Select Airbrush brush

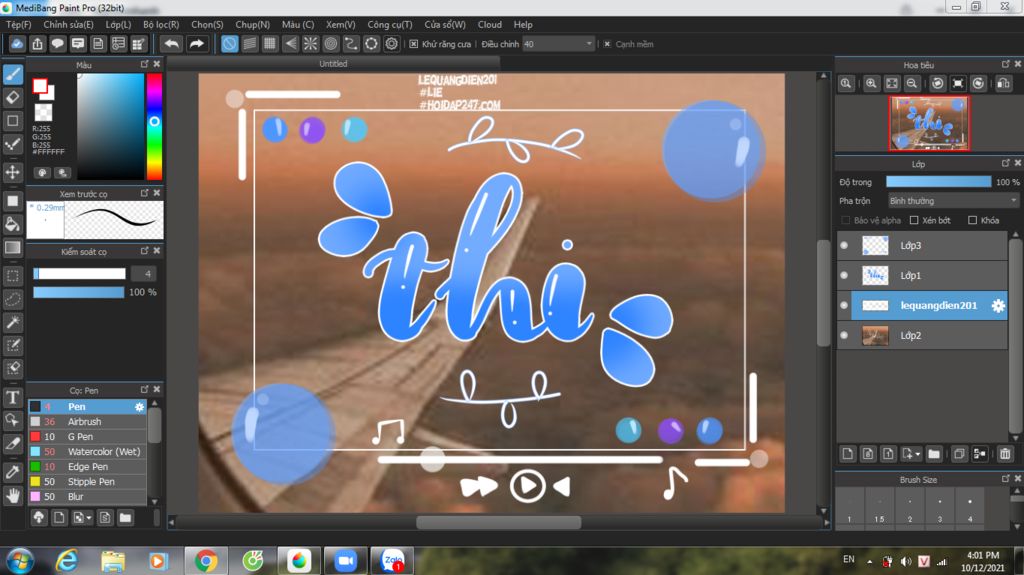click(x=88, y=421)
